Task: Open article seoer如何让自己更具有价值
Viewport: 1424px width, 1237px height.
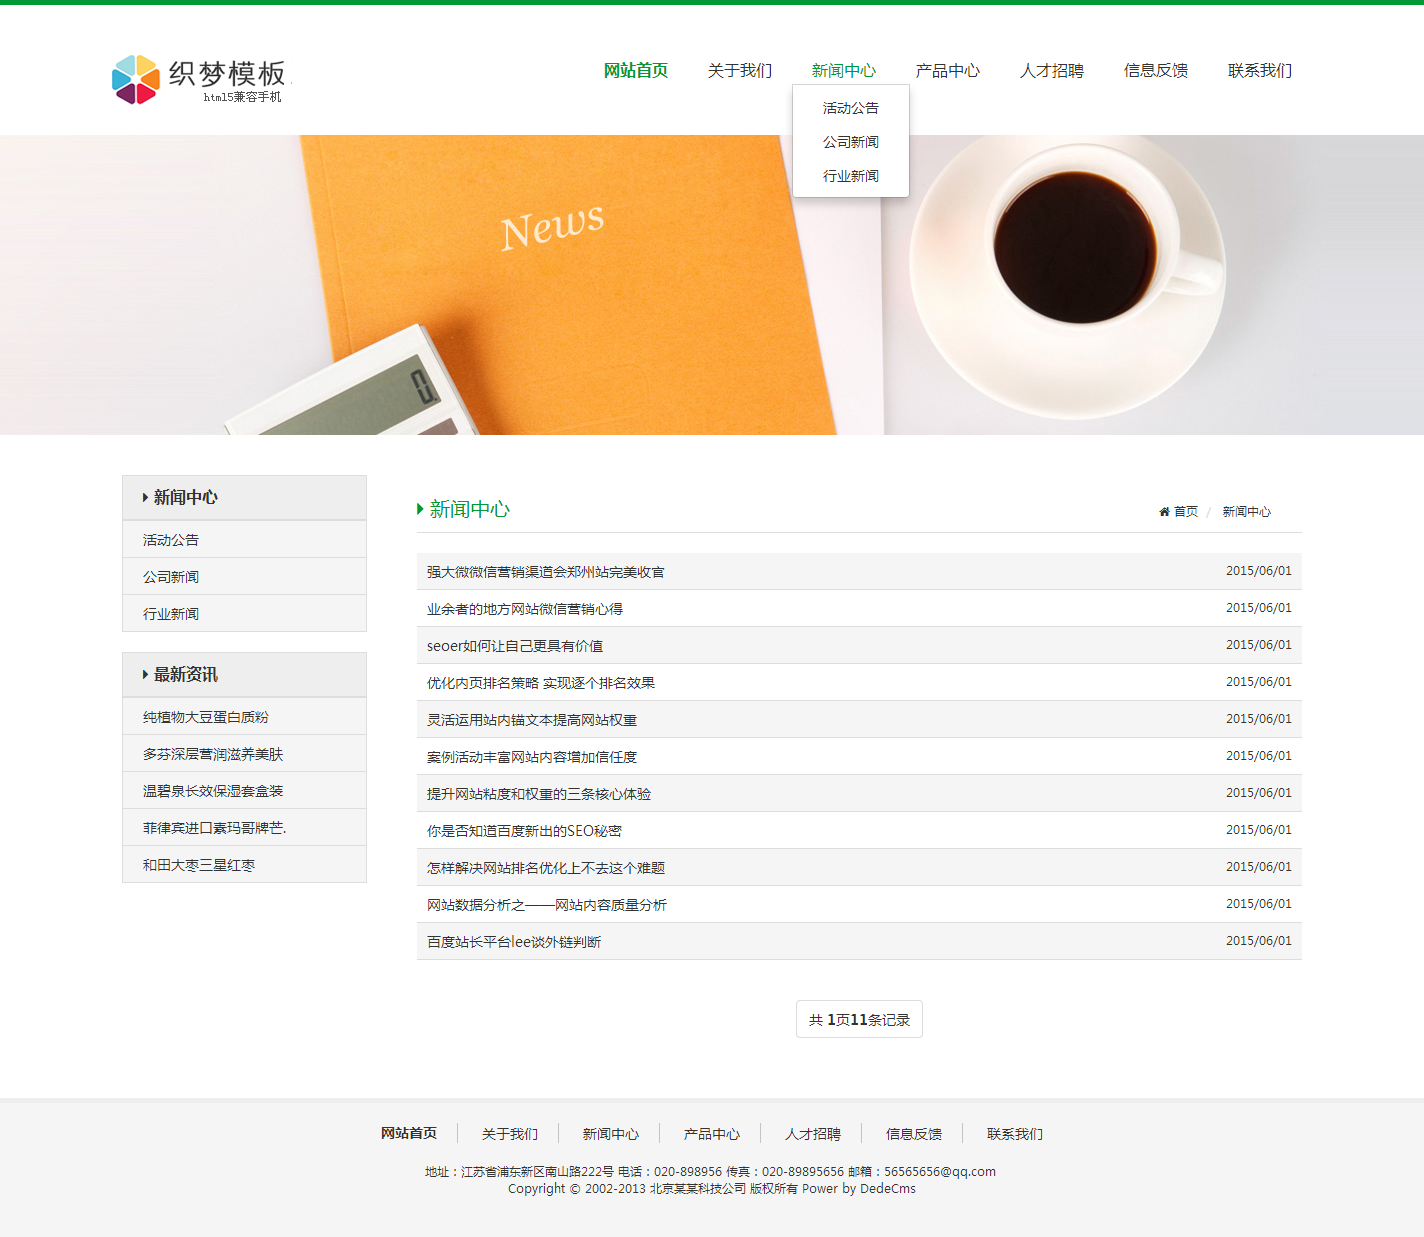Action: coord(514,646)
